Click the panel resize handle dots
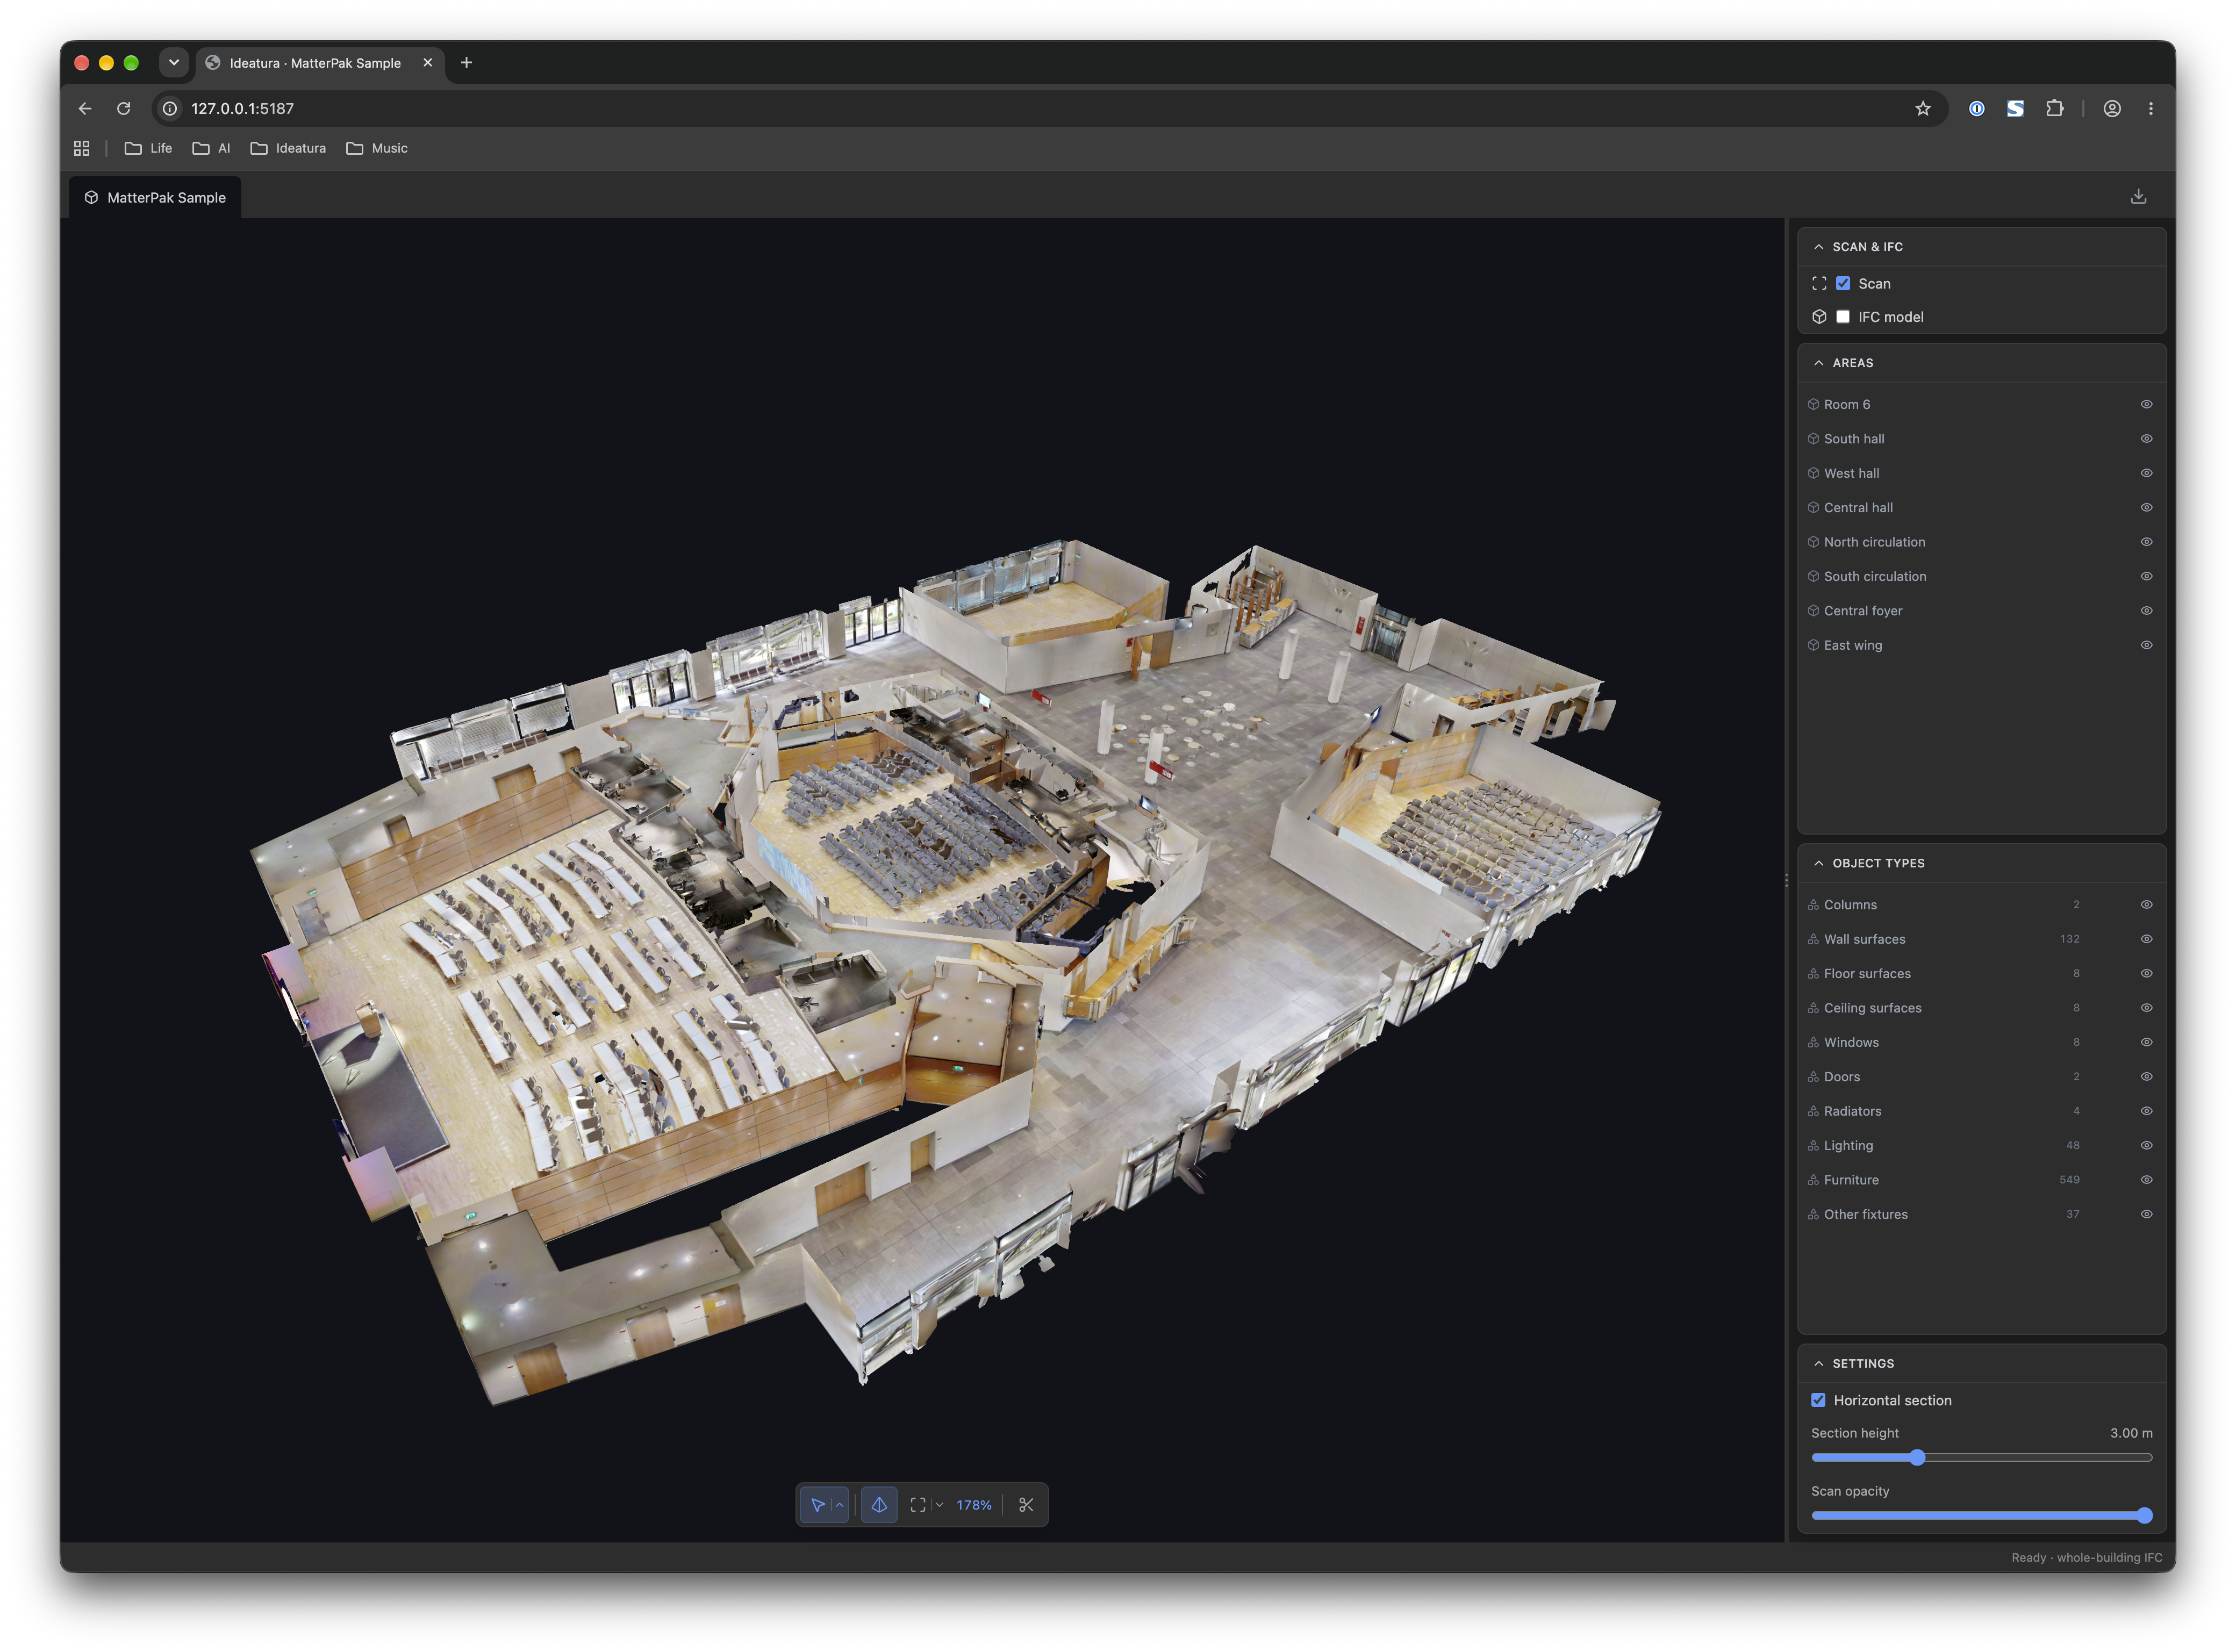 pyautogui.click(x=1786, y=881)
